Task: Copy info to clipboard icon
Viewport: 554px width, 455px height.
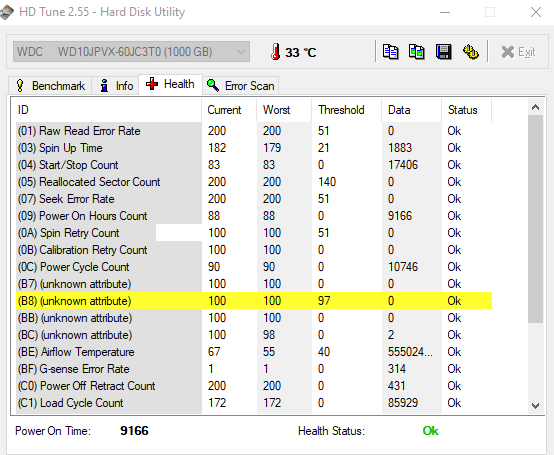Action: pos(390,52)
